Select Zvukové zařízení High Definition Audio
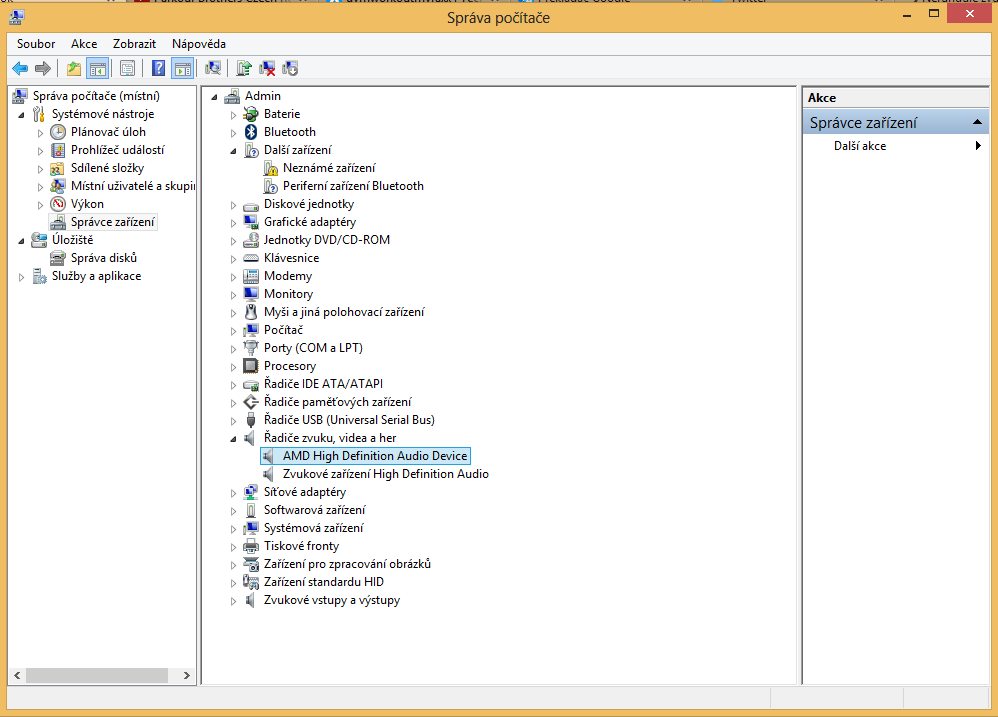This screenshot has width=998, height=717. (x=386, y=474)
